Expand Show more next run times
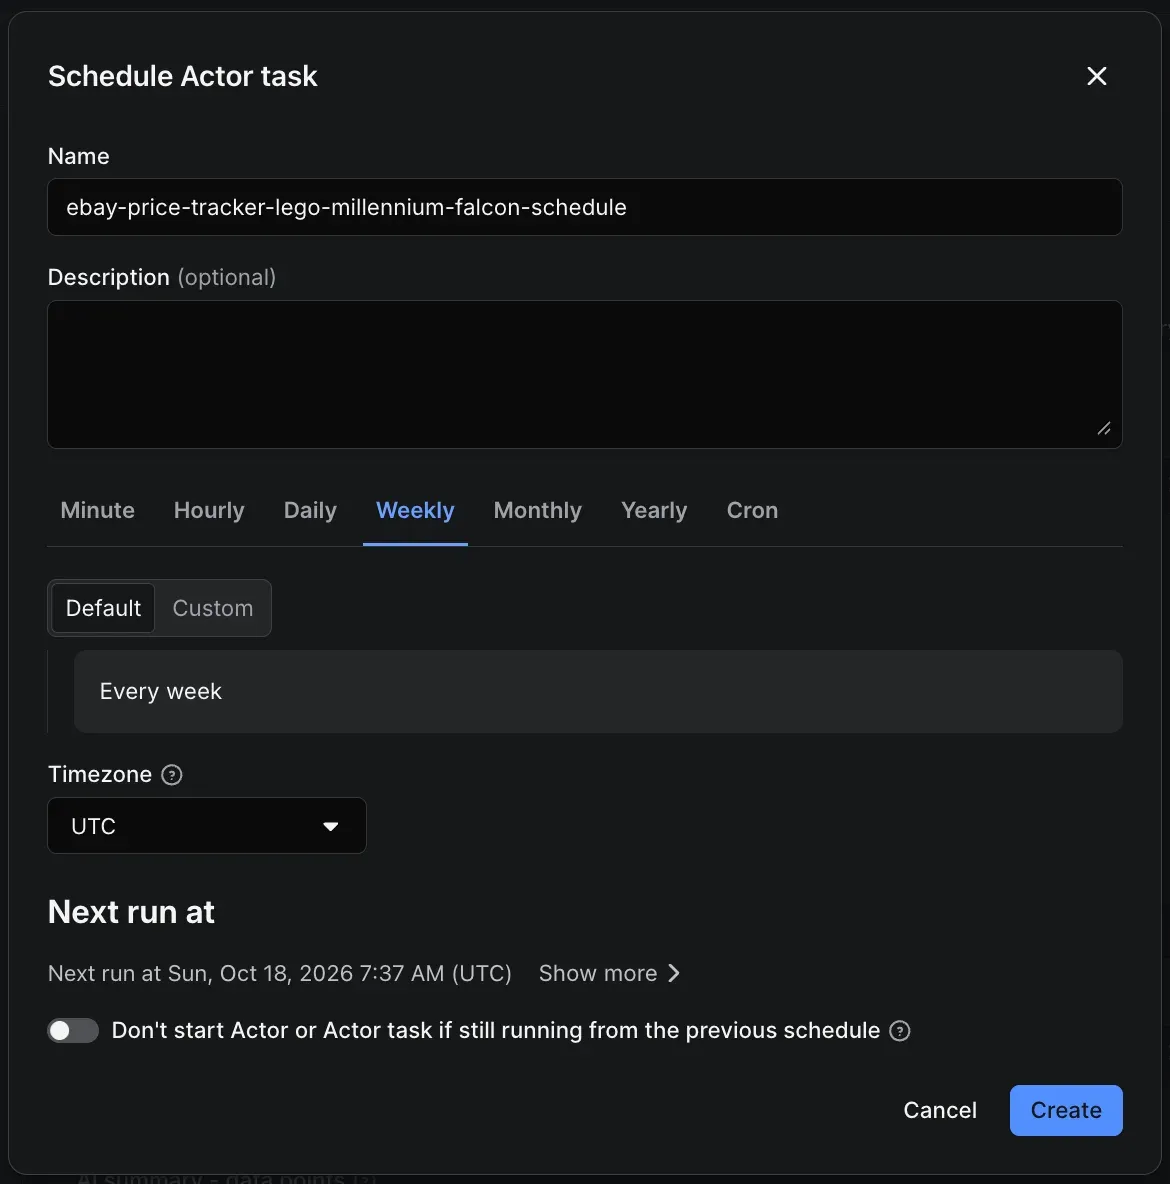This screenshot has height=1184, width=1170. click(610, 973)
